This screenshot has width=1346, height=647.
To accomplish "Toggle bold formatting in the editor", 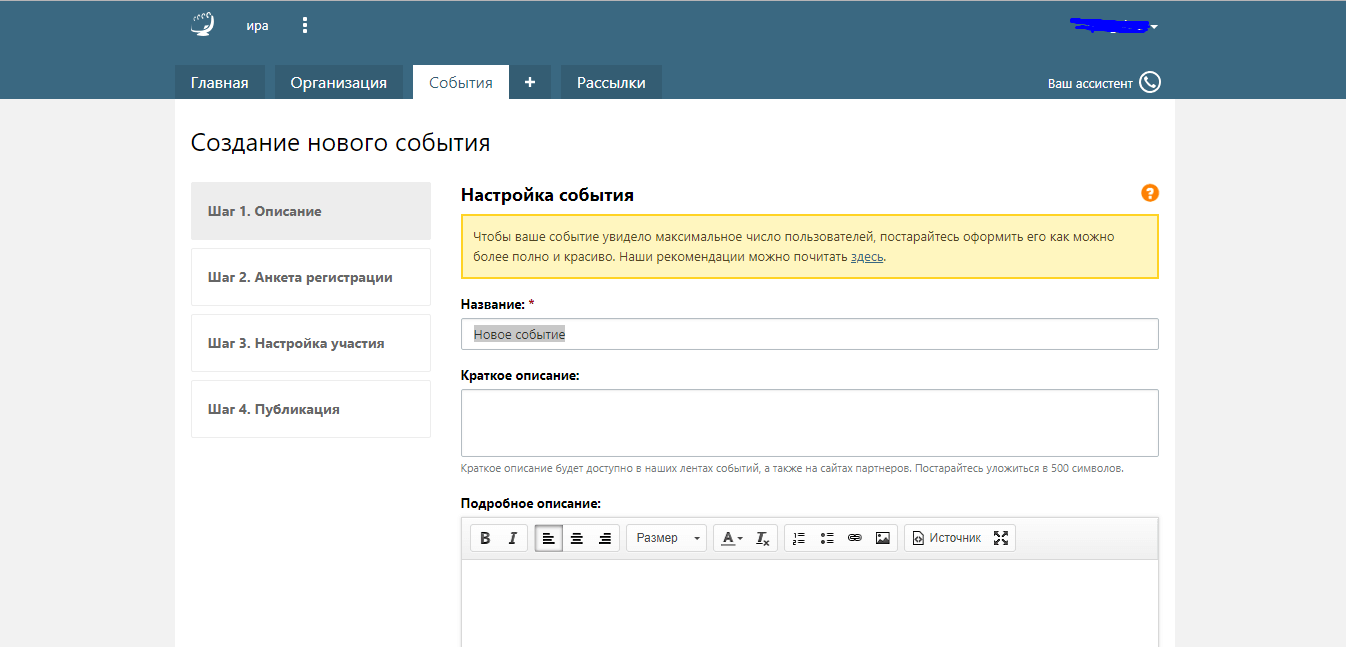I will click(485, 538).
